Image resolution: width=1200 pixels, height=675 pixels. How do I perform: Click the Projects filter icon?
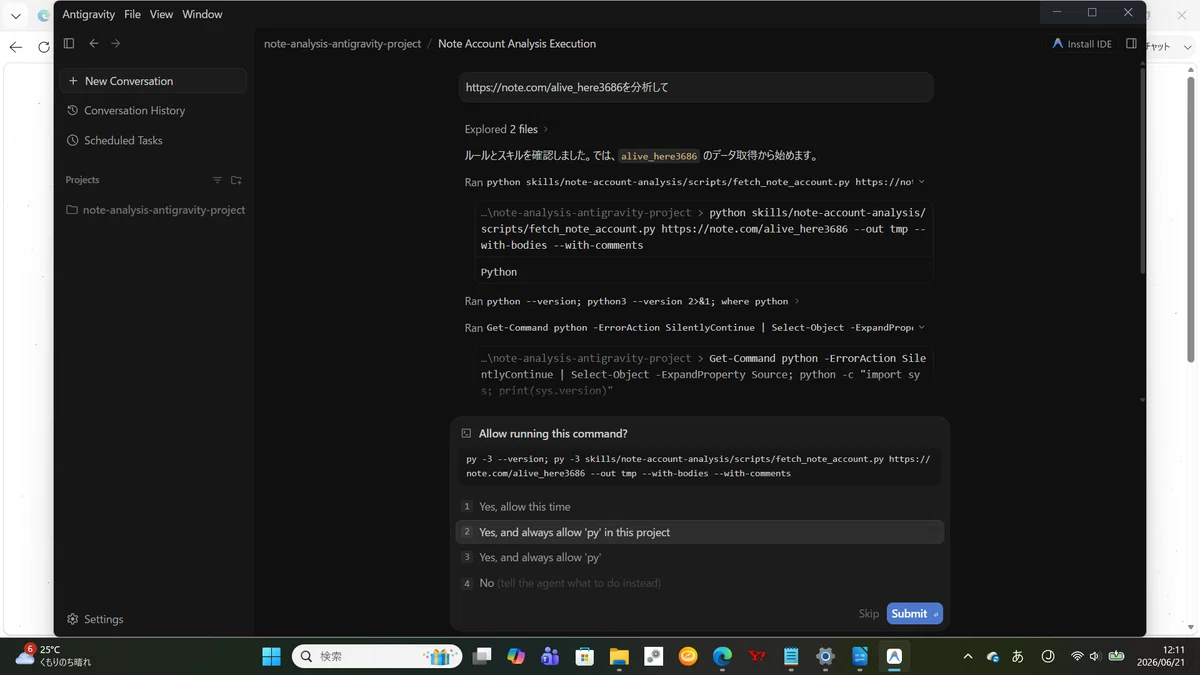coord(217,180)
